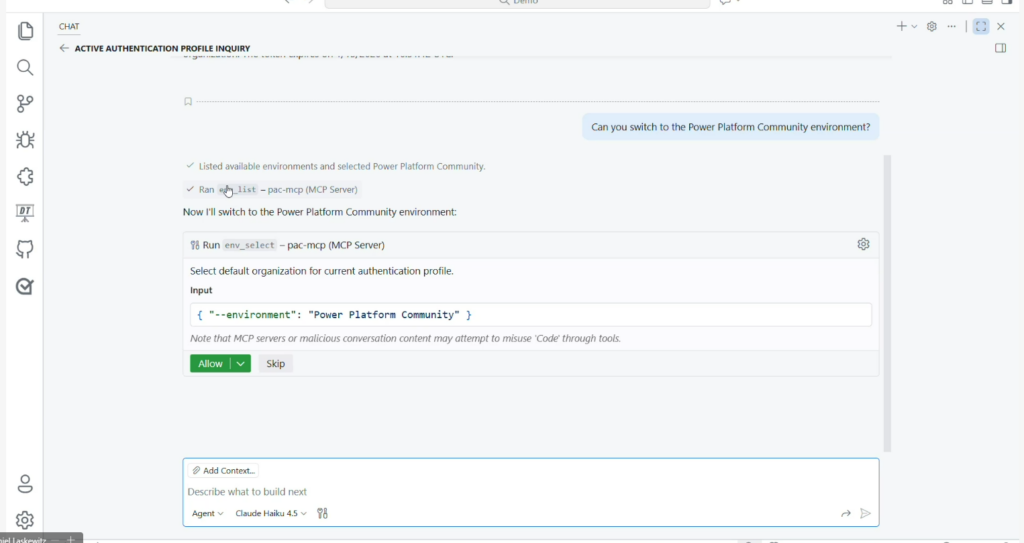Open the Run and Debug view

(25, 140)
